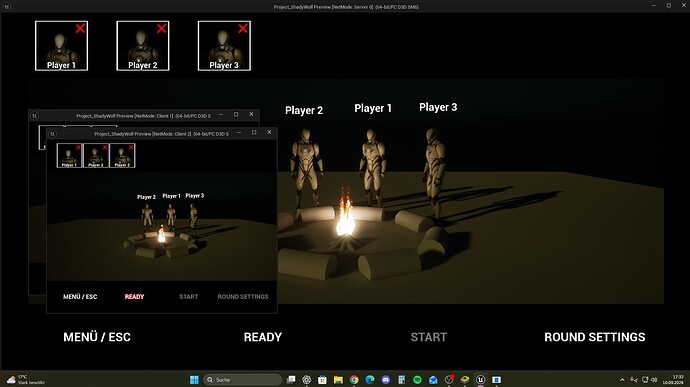690x387 pixels.
Task: Launch Google Chrome from the taskbar
Action: click(354, 380)
